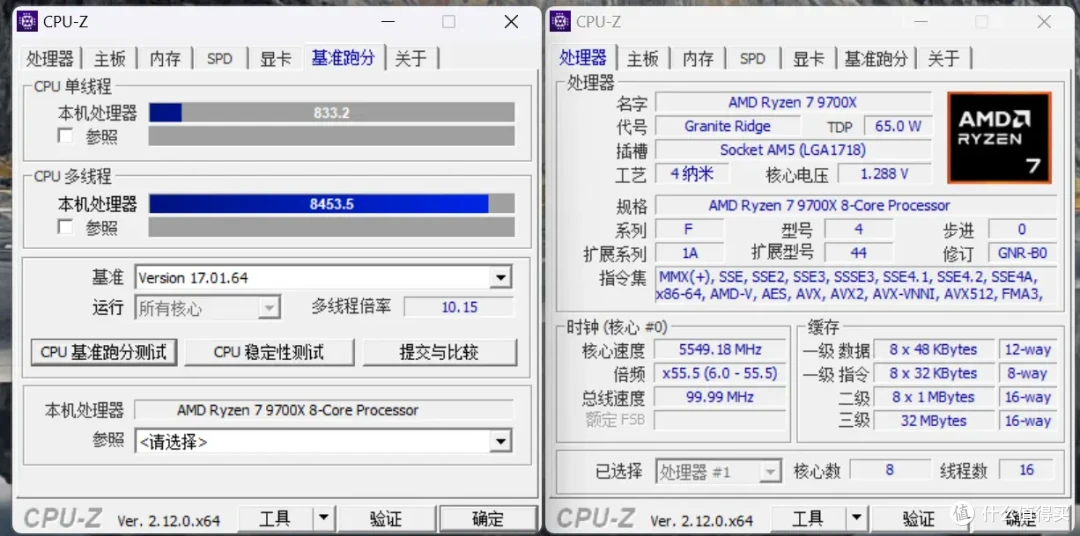1080x536 pixels.
Task: Click 线程数 16 value
Action: pyautogui.click(x=1026, y=470)
